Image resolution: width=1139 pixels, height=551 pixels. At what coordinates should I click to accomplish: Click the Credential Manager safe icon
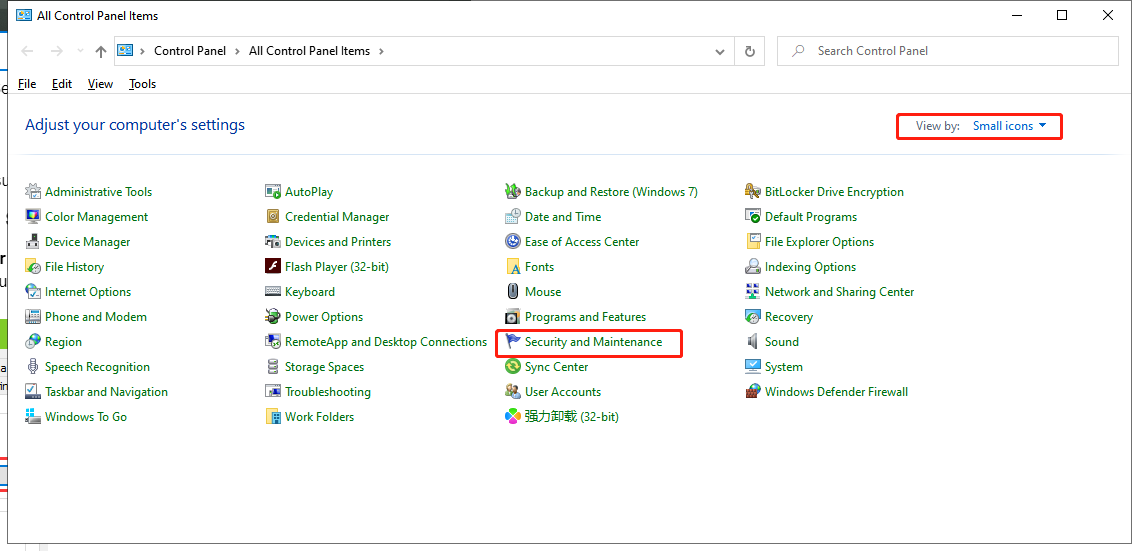coord(273,216)
